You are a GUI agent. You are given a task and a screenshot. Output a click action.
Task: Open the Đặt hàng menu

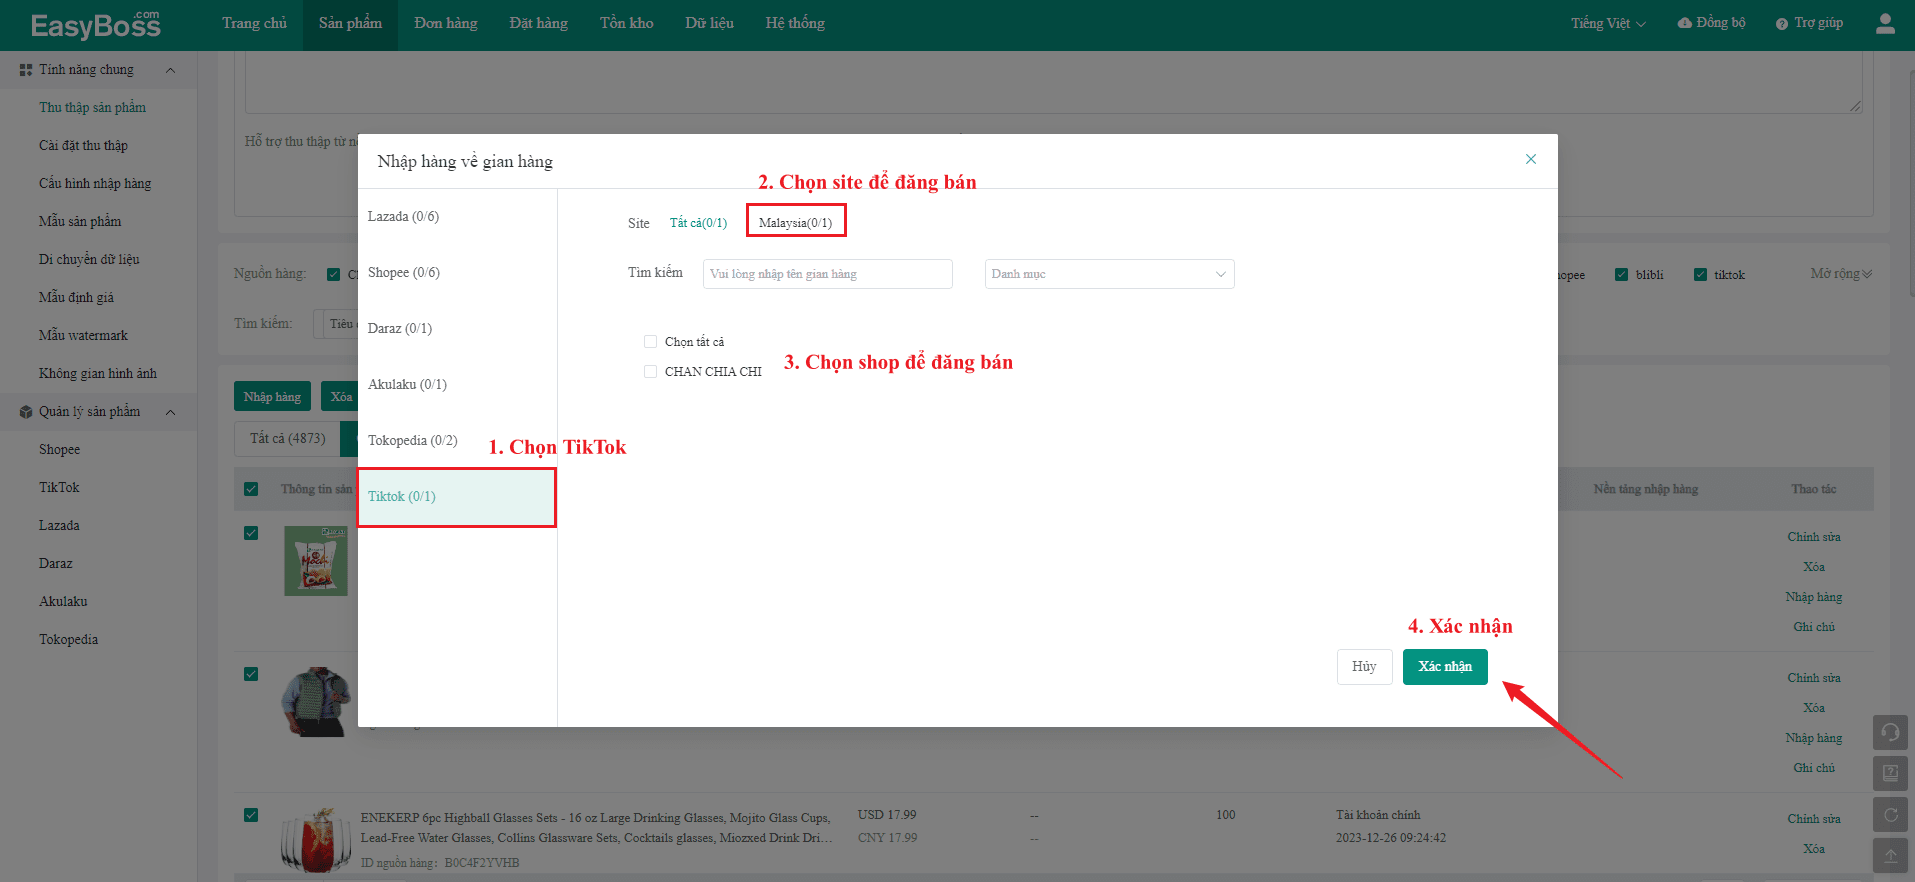[538, 24]
